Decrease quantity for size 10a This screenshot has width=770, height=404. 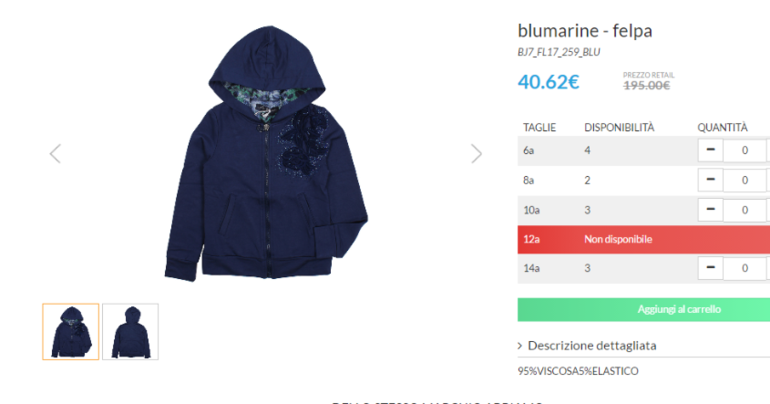710,210
